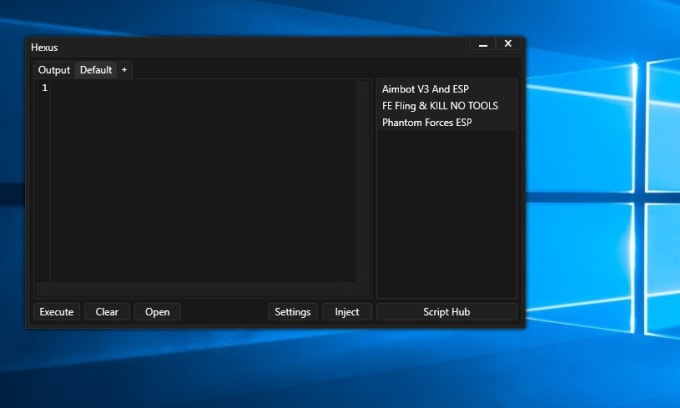Open Hexus Settings

[x=292, y=312]
